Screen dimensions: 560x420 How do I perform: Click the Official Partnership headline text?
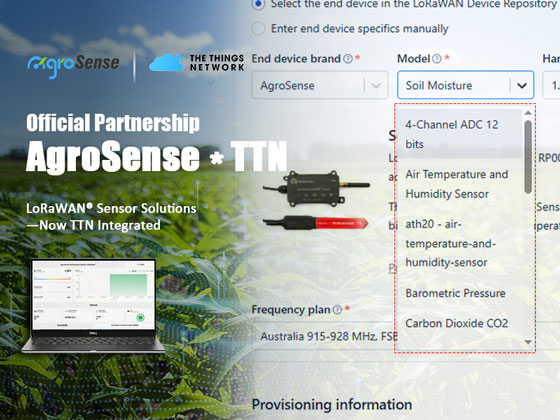(x=113, y=122)
